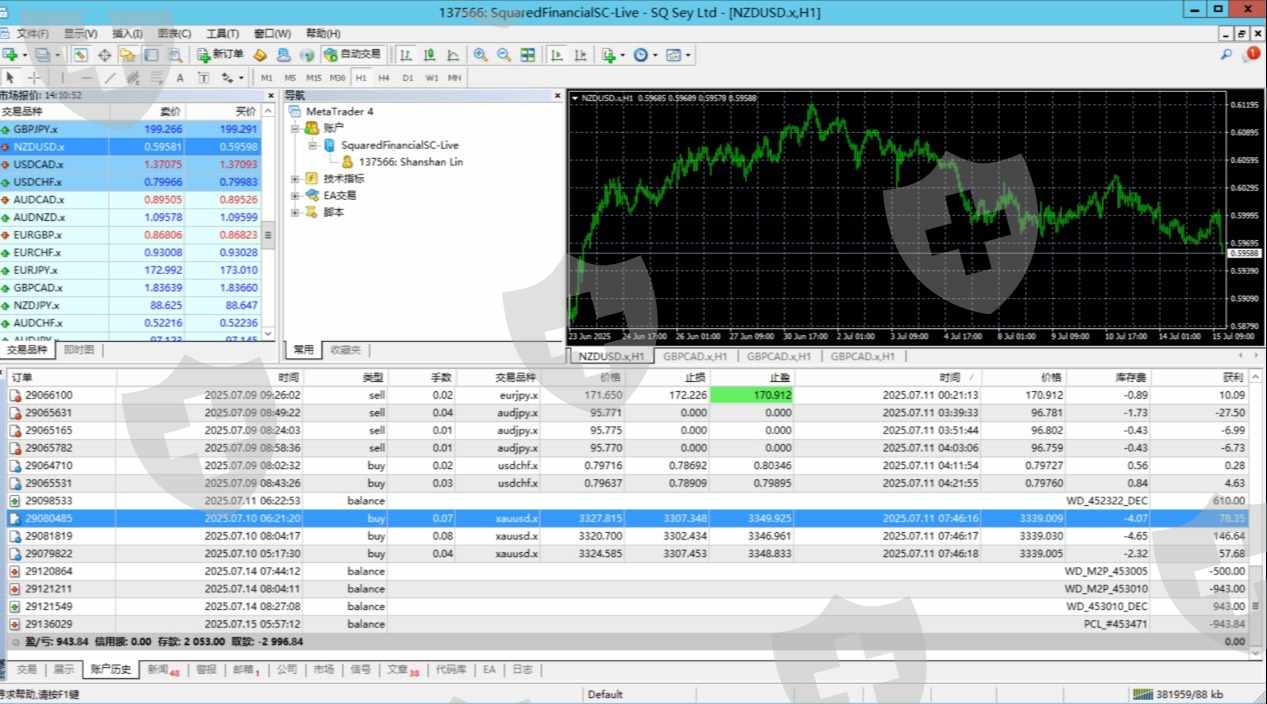Click the Zoom Out magnifier icon
Image resolution: width=1267 pixels, height=704 pixels.
pyautogui.click(x=504, y=55)
